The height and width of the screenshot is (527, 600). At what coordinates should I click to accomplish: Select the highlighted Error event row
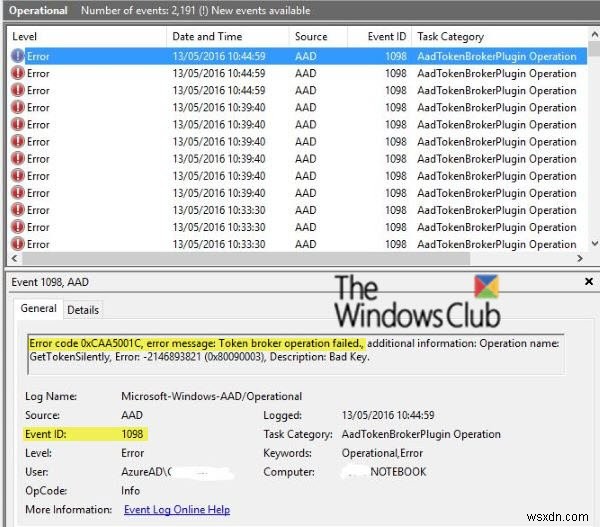(299, 56)
